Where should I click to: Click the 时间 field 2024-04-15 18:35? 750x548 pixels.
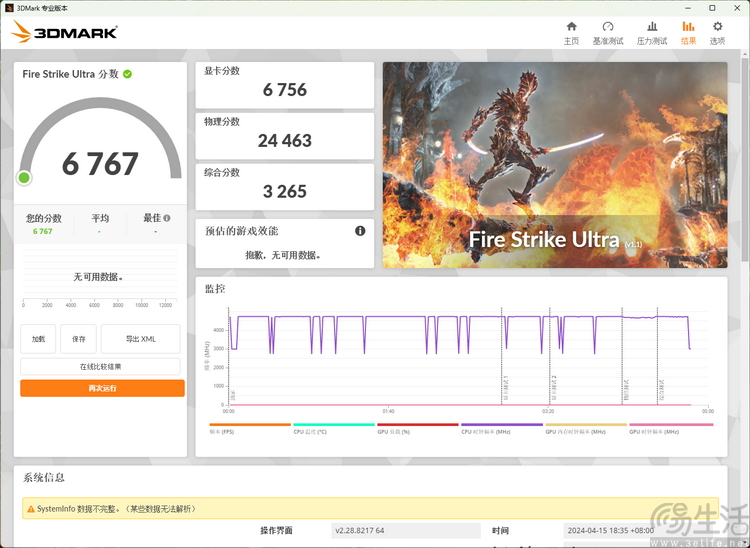pyautogui.click(x=641, y=531)
